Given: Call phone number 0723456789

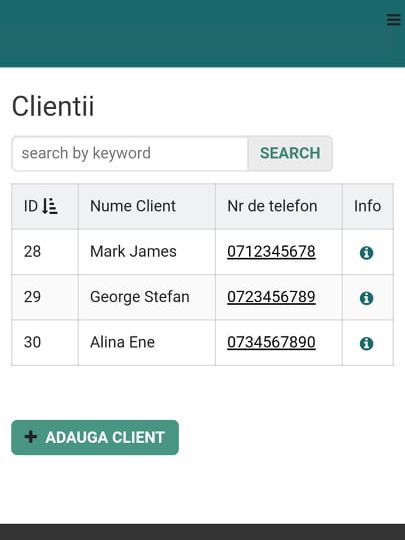Looking at the screenshot, I should pyautogui.click(x=271, y=297).
